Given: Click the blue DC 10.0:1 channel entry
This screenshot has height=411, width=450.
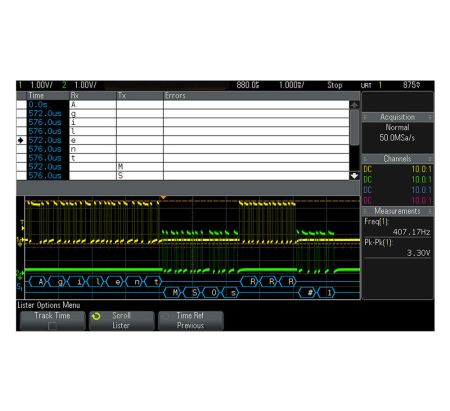Looking at the screenshot, I should click(x=397, y=190).
